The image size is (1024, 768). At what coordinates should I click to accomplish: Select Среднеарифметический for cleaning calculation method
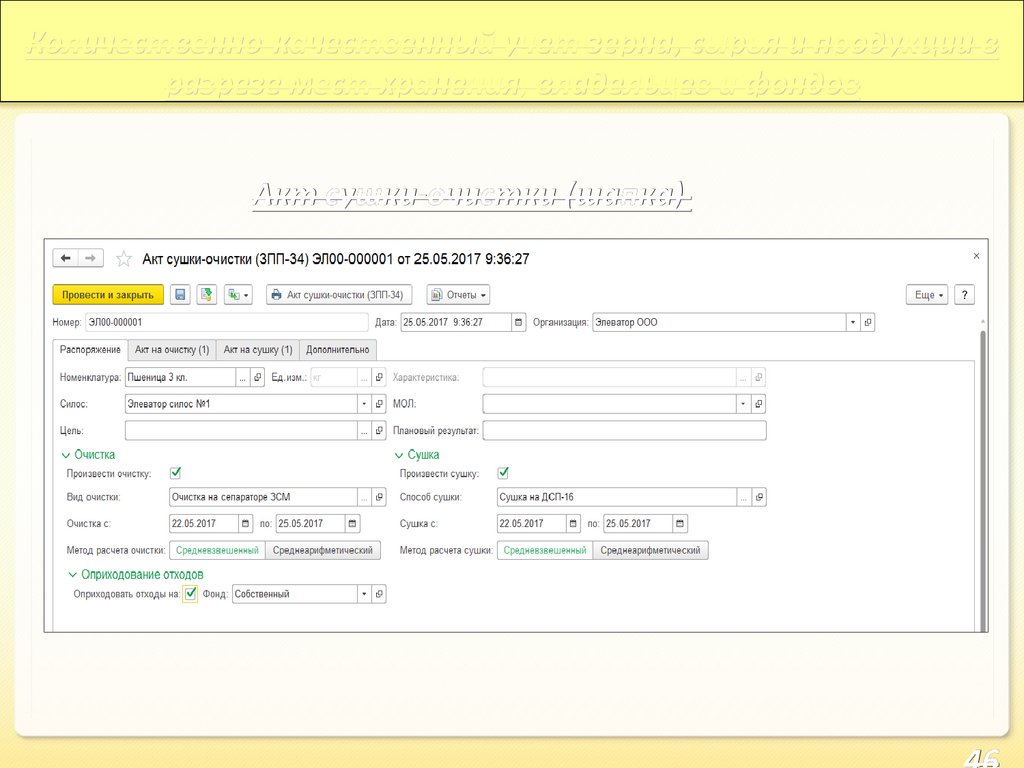[x=323, y=550]
